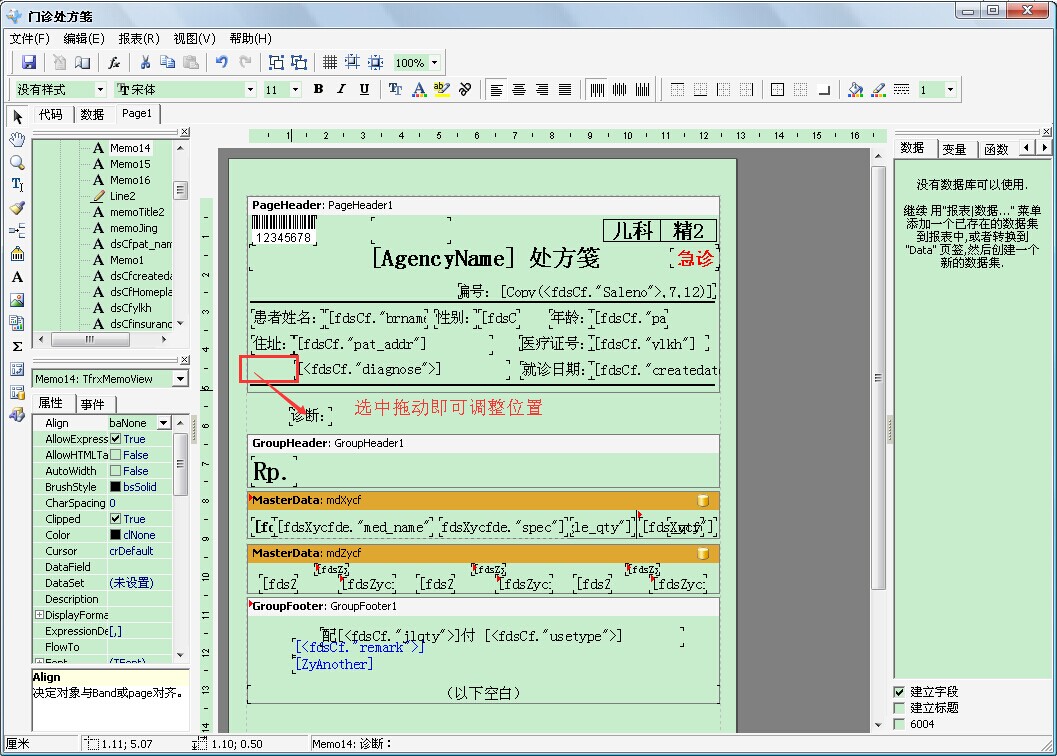Expand the DisplayFormat property
This screenshot has width=1057, height=756.
coord(39,615)
